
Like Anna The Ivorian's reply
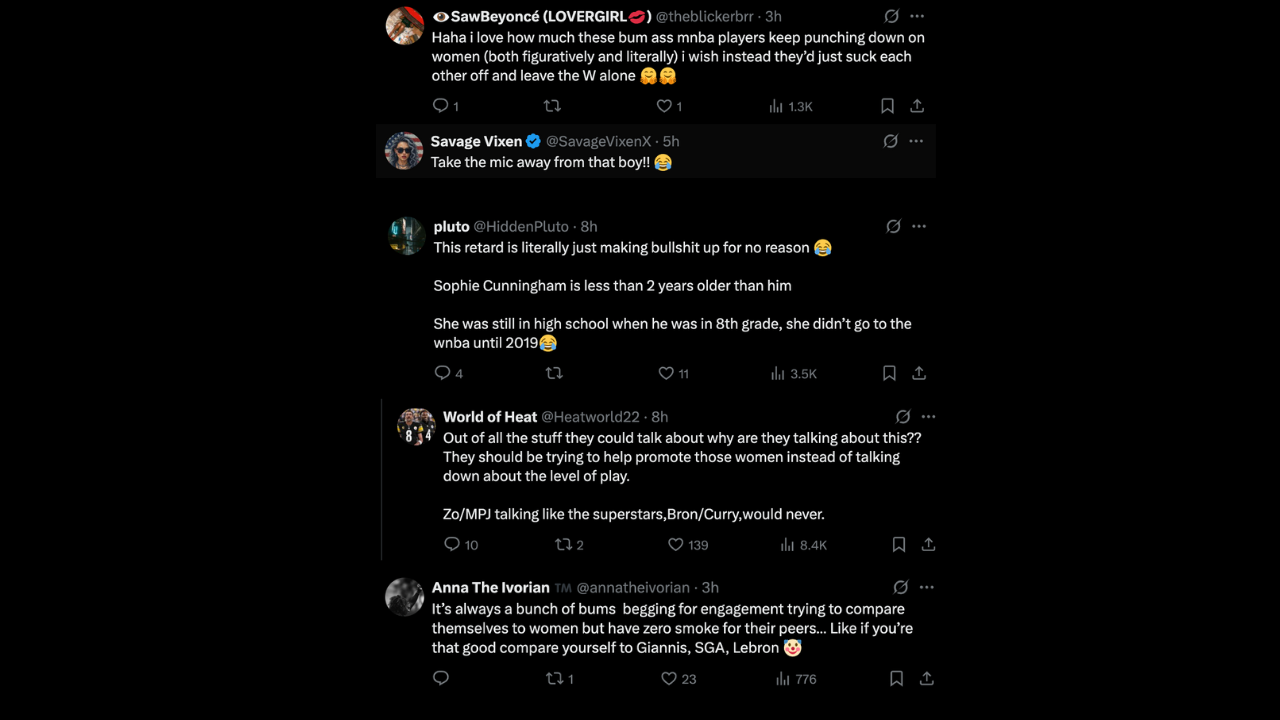pos(668,678)
